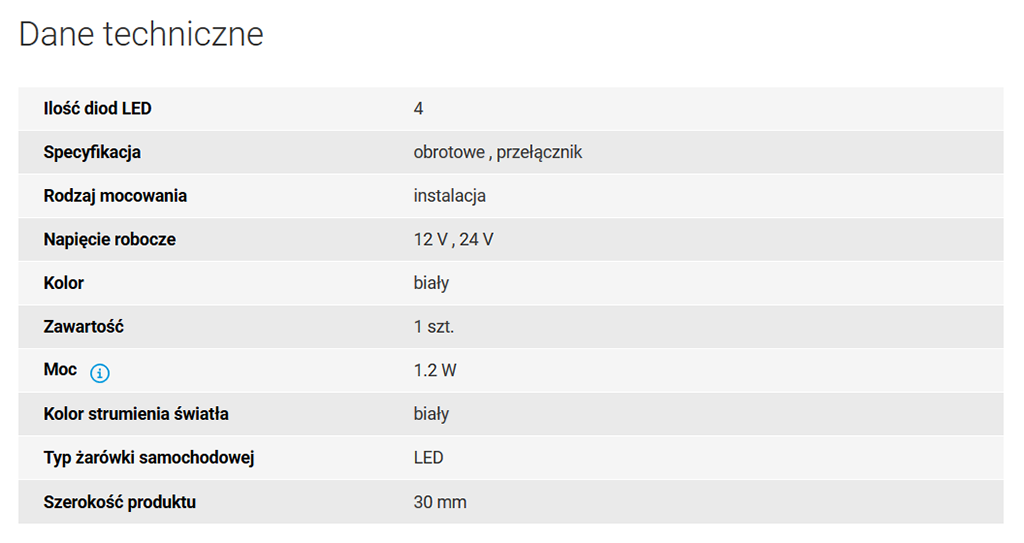
Task: Click the "Ilość diod LED" label
Action: click(98, 108)
